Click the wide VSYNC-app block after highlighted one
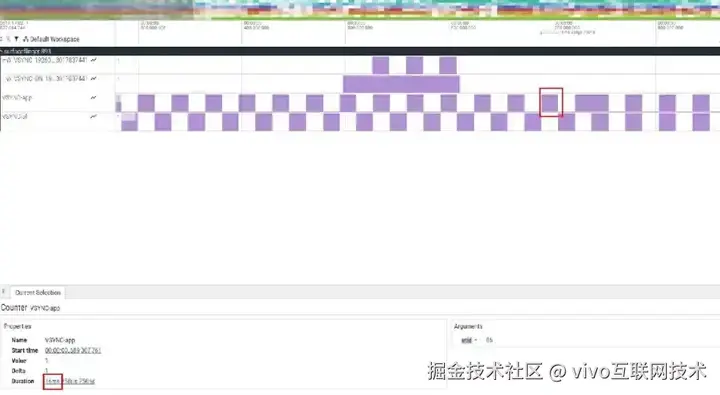720x395 pixels. [592, 103]
